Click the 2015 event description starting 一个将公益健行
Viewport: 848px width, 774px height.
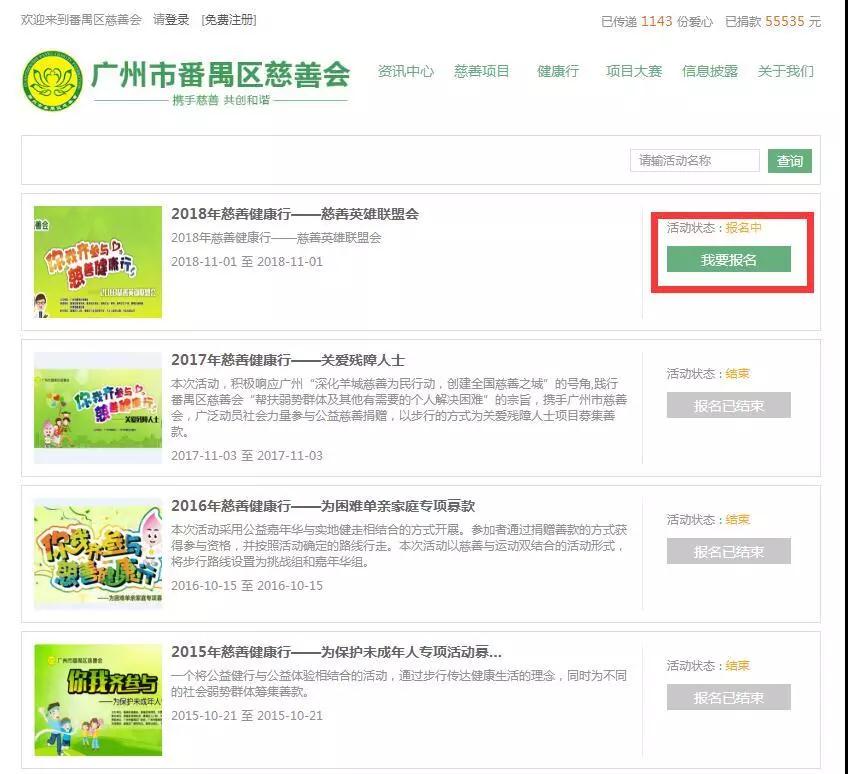click(x=399, y=683)
